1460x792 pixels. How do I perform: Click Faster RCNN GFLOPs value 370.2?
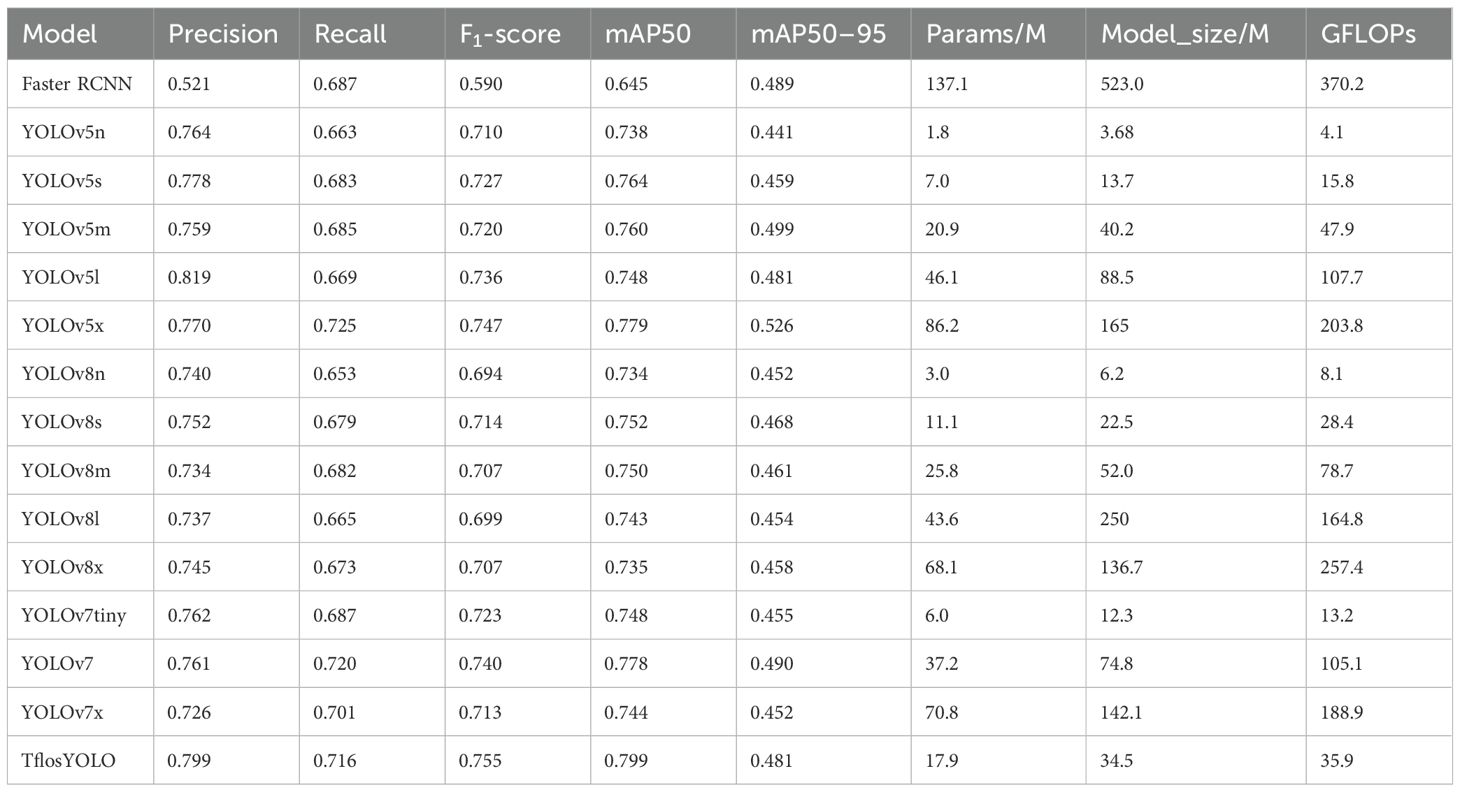pos(1342,84)
